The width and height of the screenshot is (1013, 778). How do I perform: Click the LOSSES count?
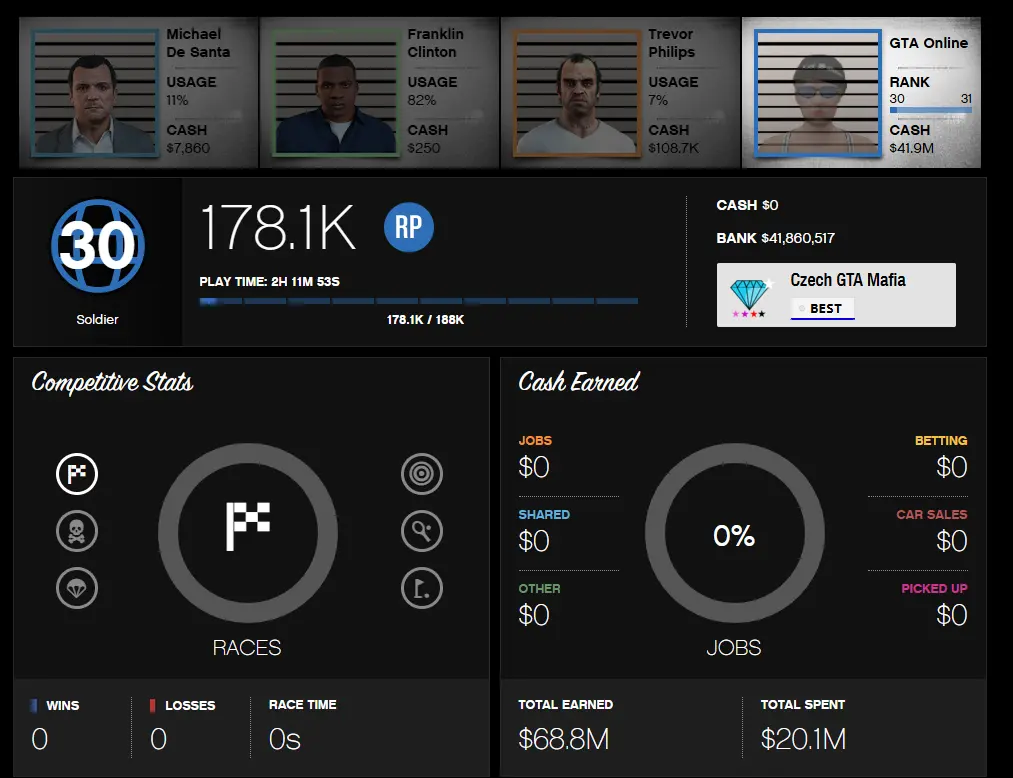(x=158, y=739)
